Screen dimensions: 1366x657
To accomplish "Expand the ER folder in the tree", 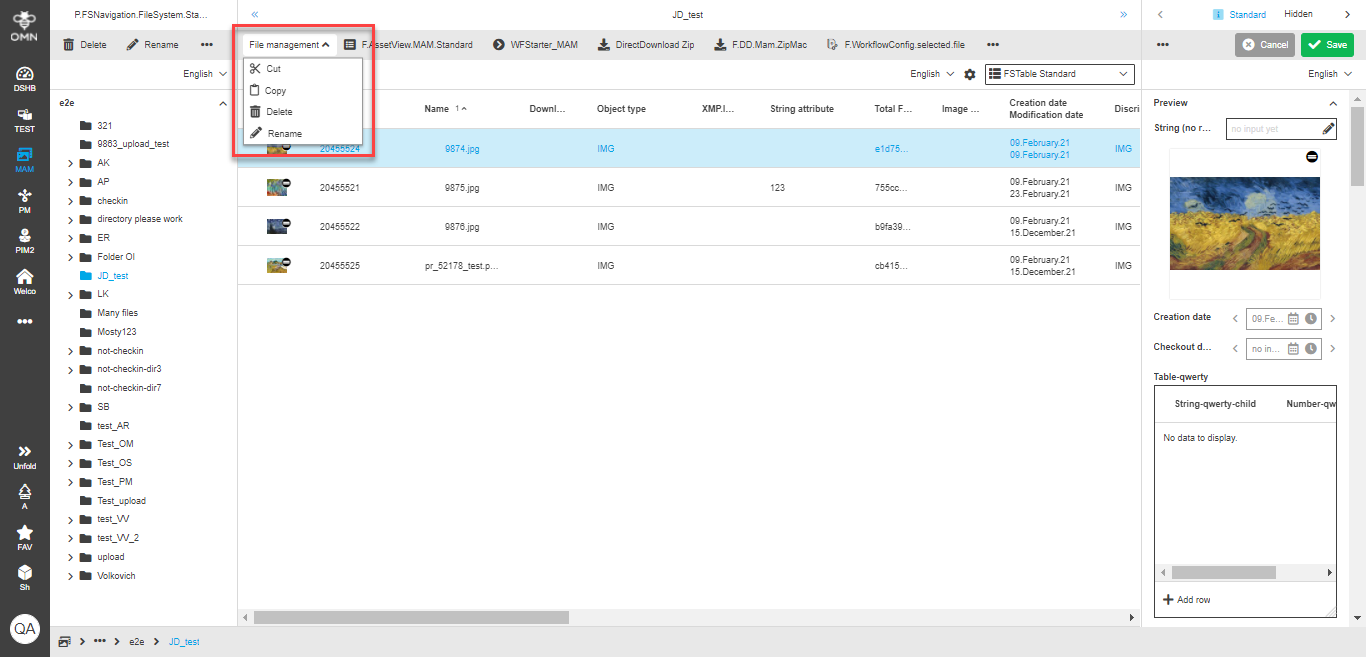I will pyautogui.click(x=69, y=237).
